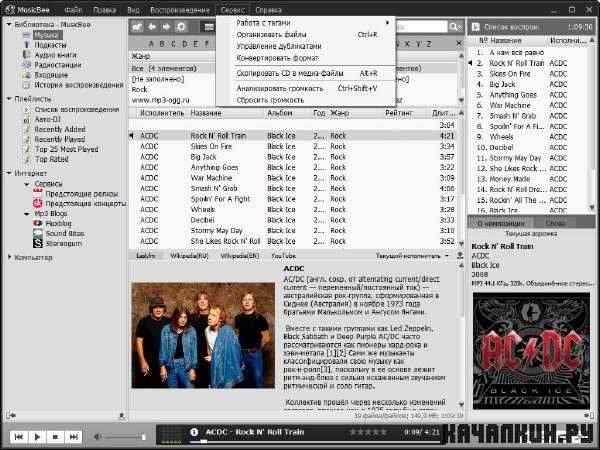Collapse the Интернет tree section
The height and width of the screenshot is (450, 600).
[x=9, y=173]
